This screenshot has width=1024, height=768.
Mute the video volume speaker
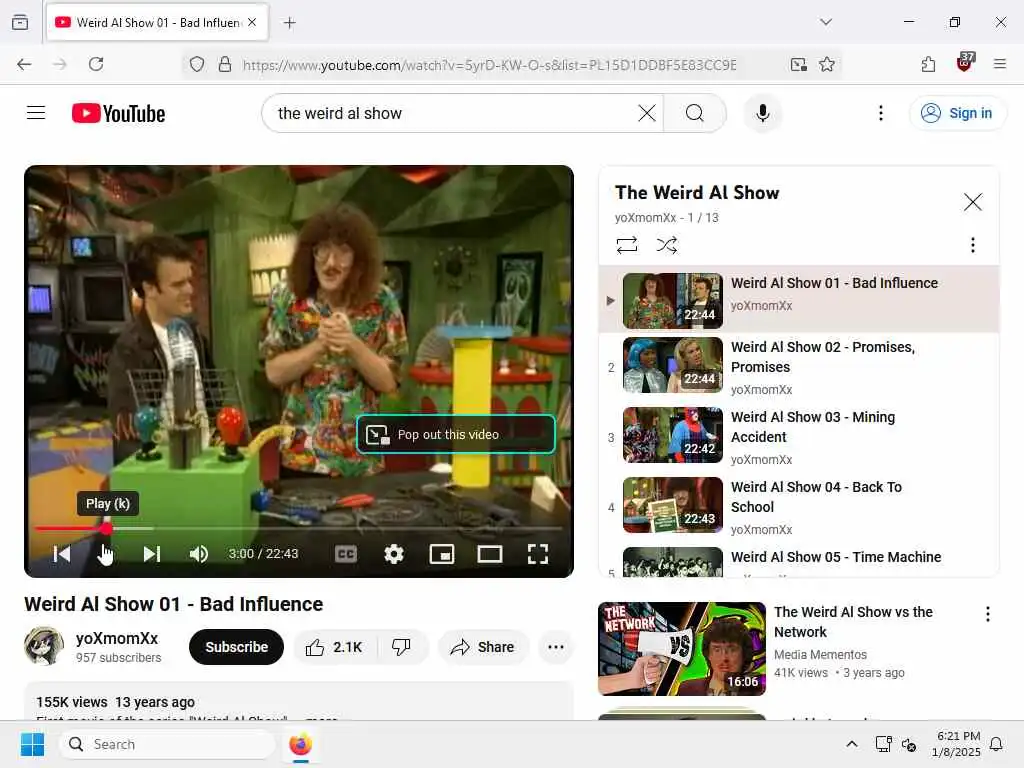(199, 554)
